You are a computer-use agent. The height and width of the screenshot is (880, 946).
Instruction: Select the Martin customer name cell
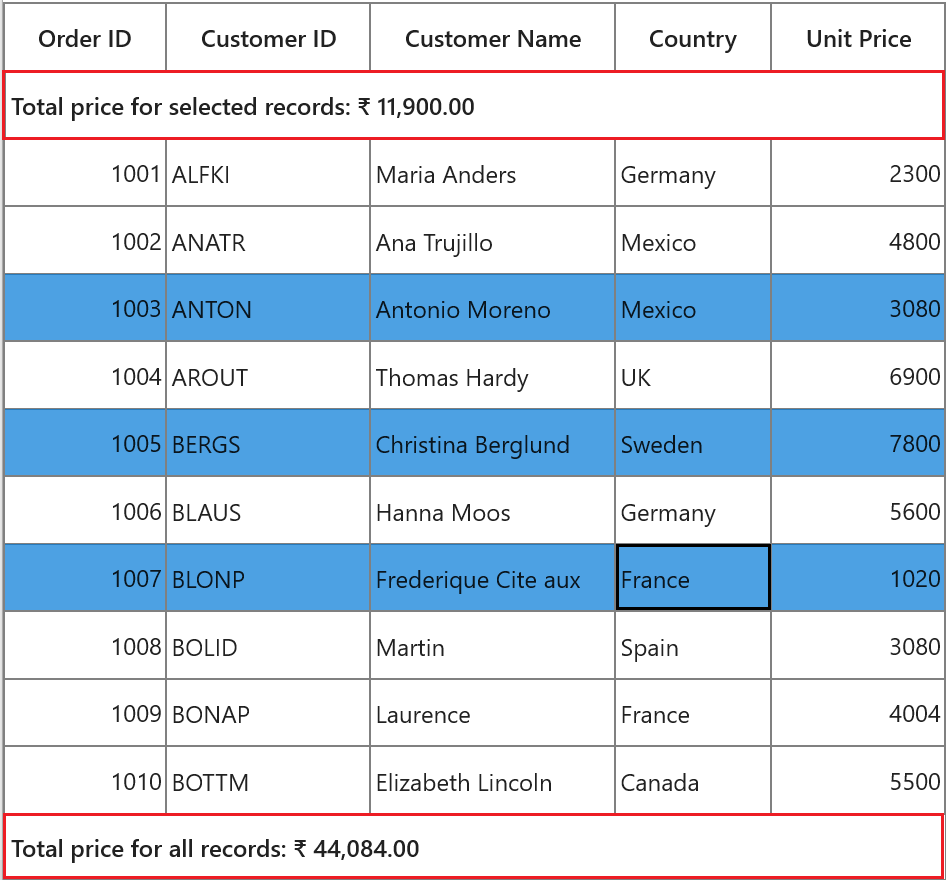point(492,645)
